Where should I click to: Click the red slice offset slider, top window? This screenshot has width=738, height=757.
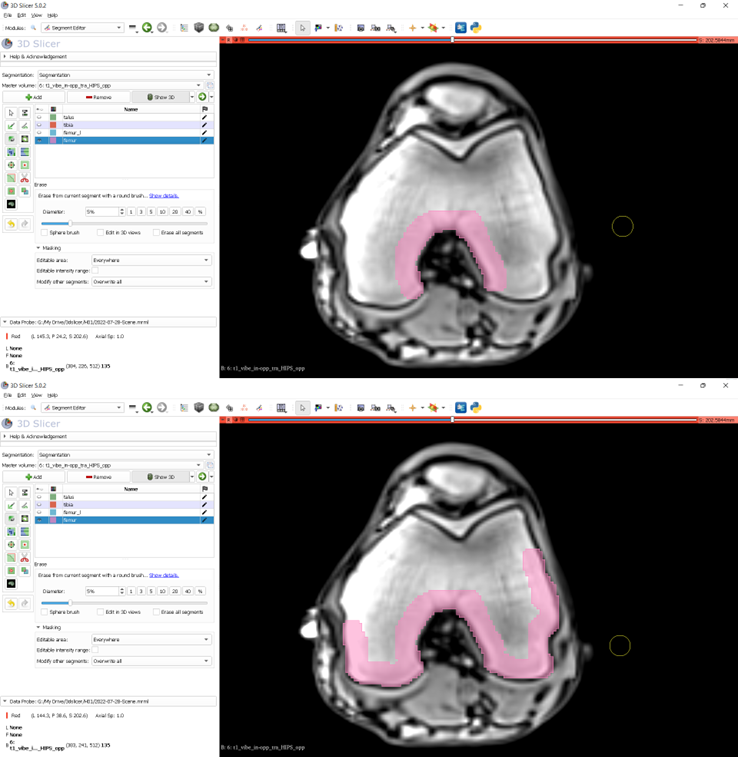(x=473, y=40)
